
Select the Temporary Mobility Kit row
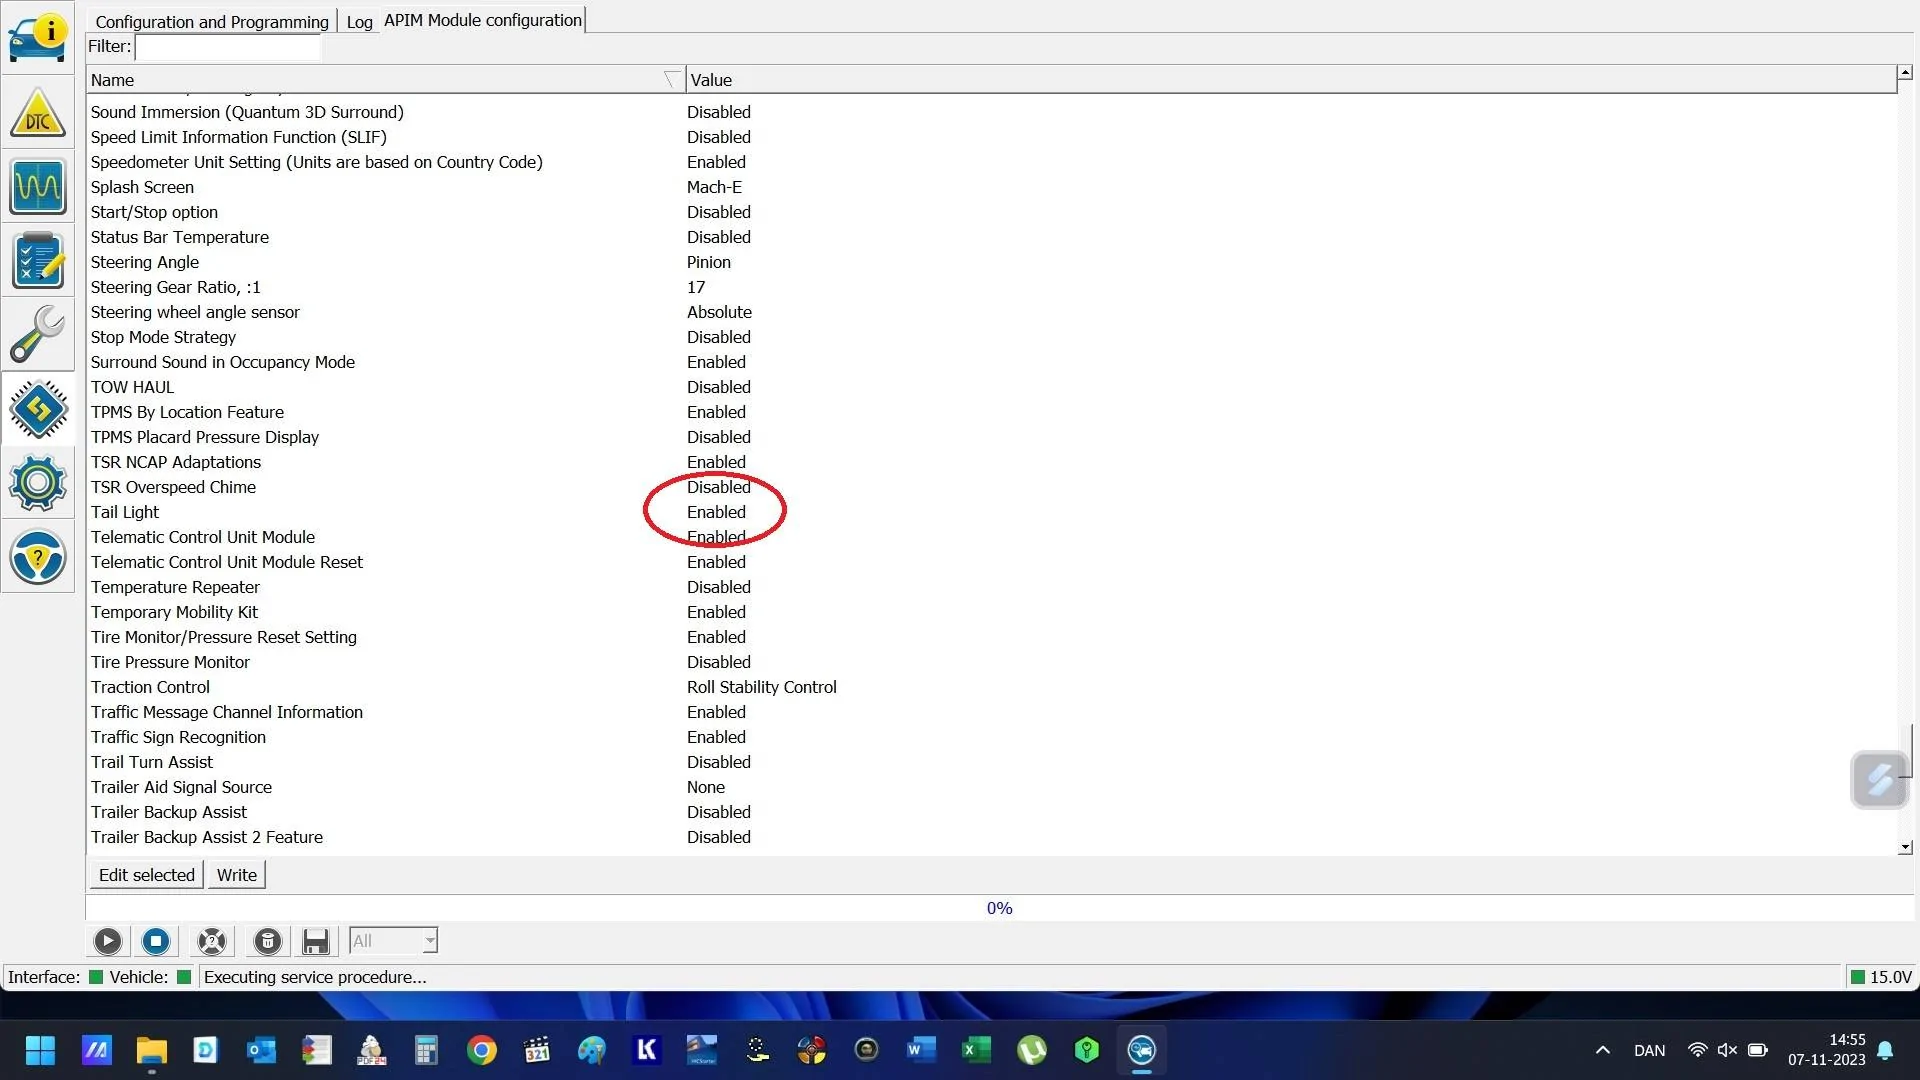click(x=991, y=612)
